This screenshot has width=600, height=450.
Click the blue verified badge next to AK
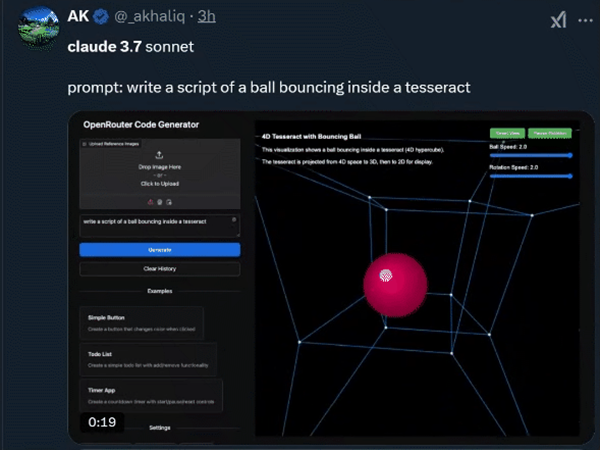101,17
